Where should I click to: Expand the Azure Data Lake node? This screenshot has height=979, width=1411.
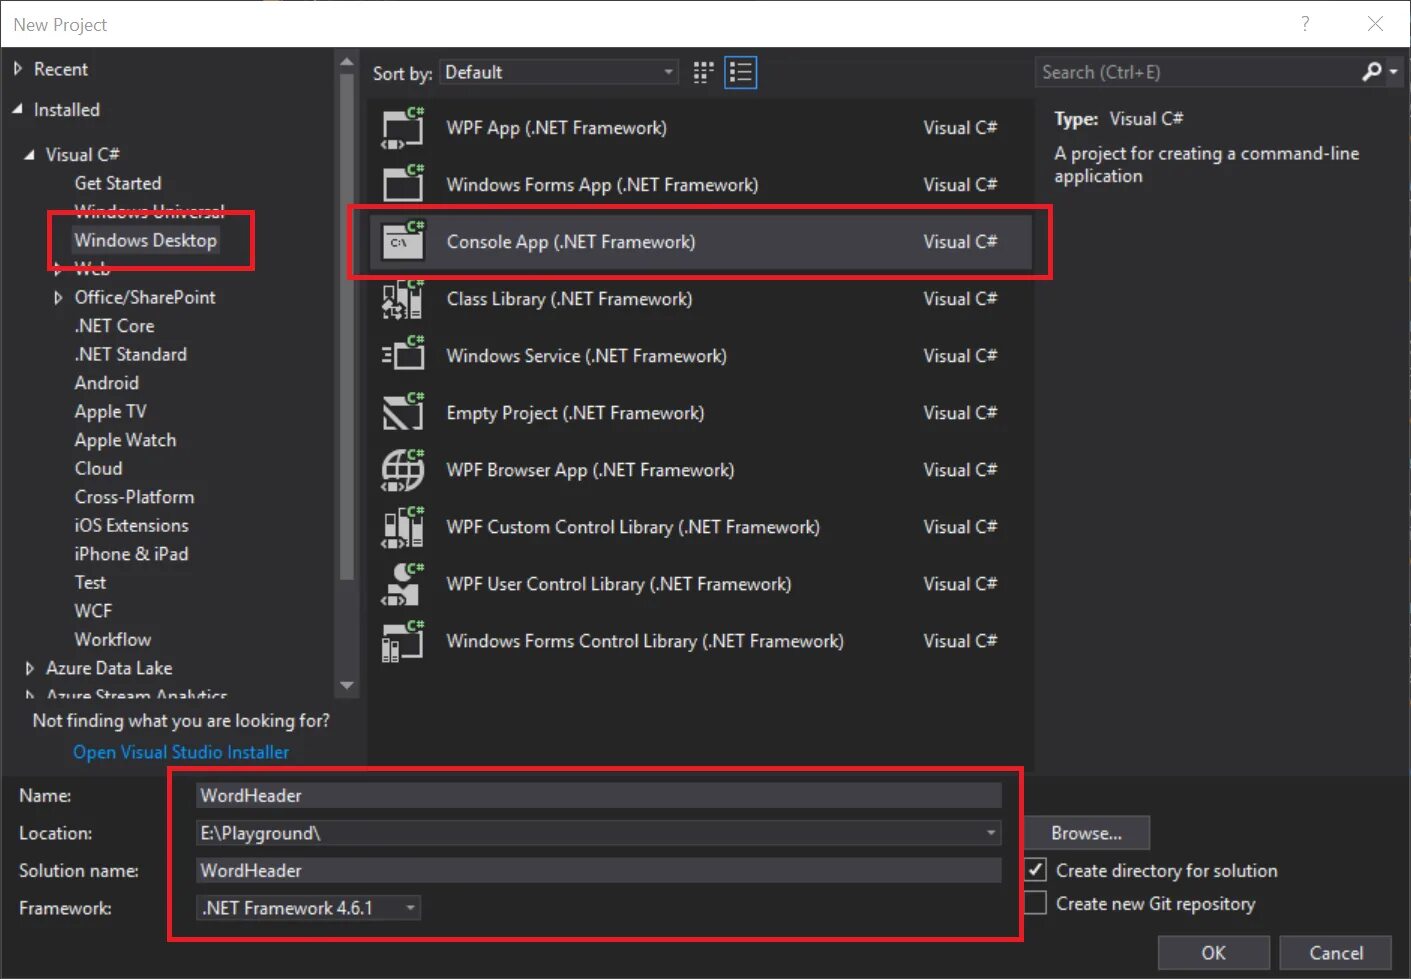click(x=29, y=668)
